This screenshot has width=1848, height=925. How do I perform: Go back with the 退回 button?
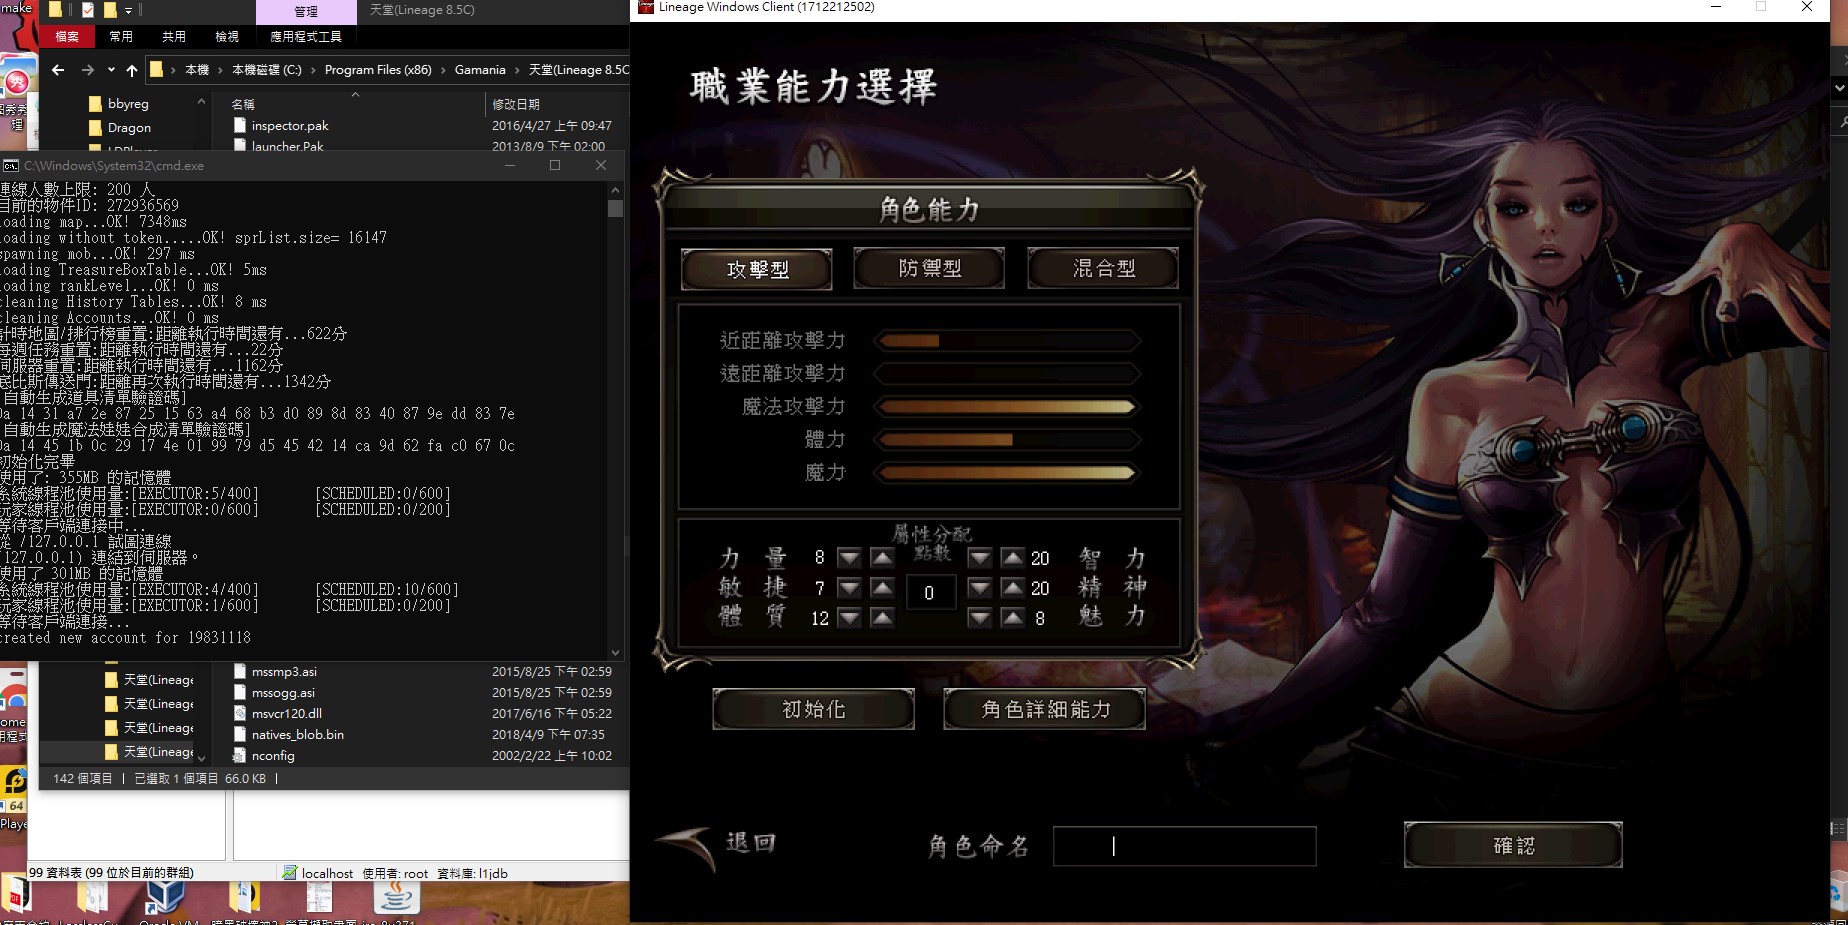(717, 845)
